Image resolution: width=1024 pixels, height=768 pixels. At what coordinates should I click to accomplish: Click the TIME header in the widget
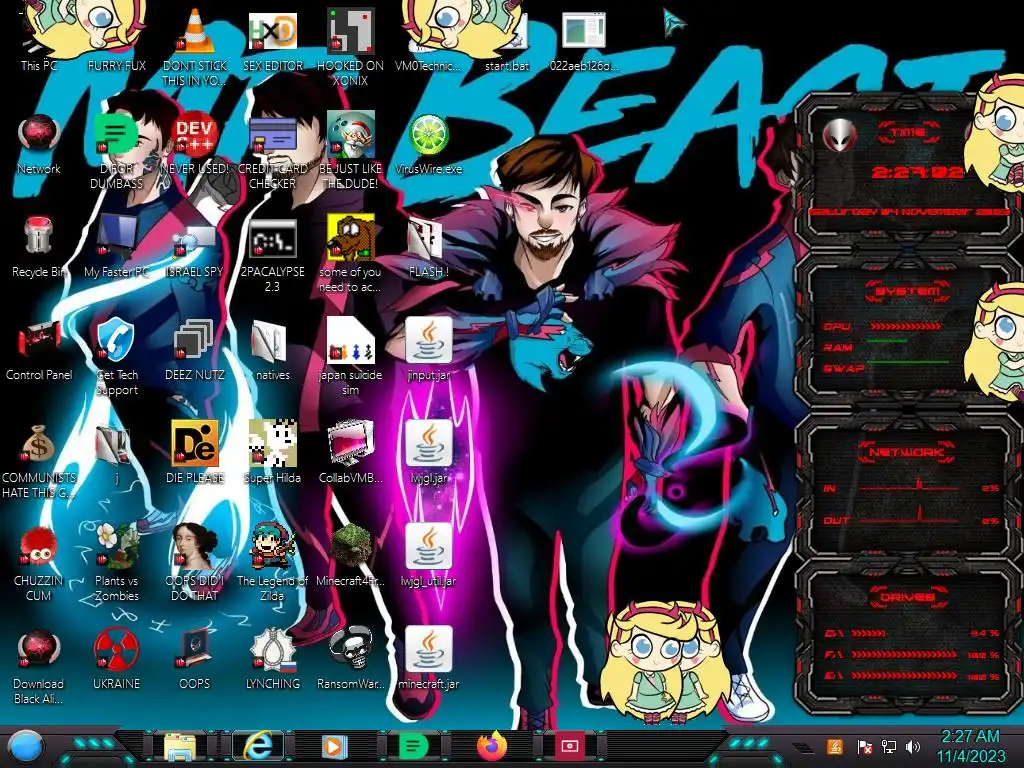(x=908, y=133)
